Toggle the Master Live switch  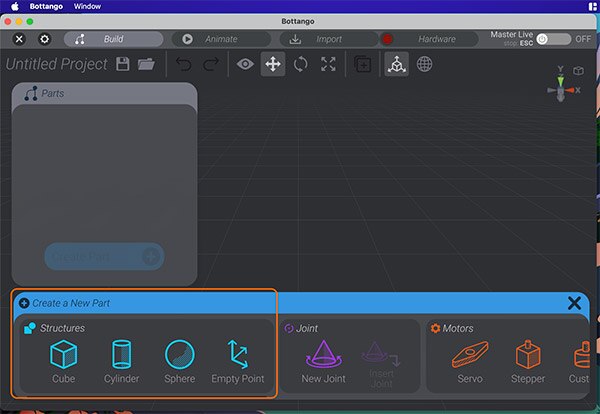(553, 39)
